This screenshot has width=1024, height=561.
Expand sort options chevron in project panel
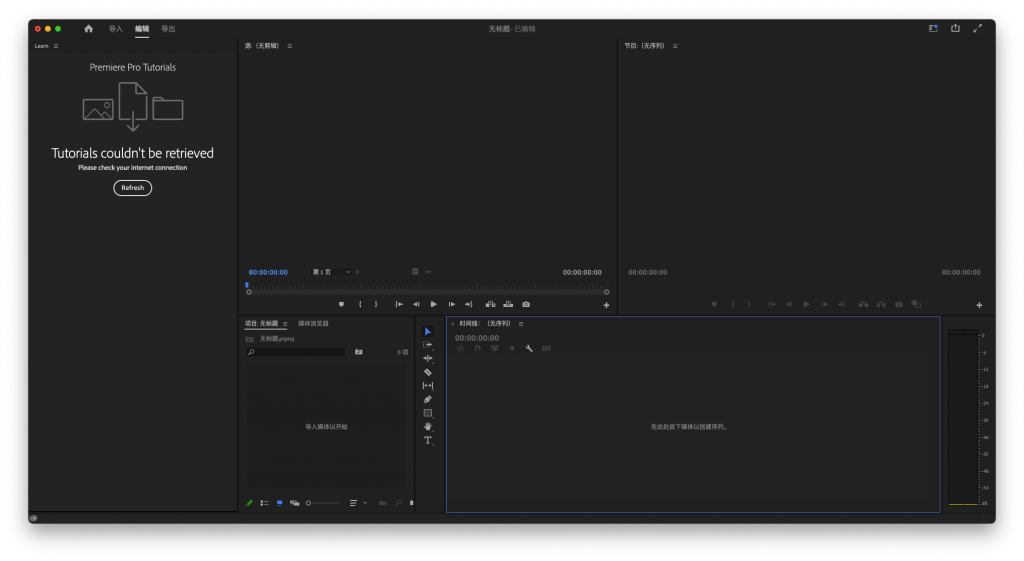pyautogui.click(x=365, y=503)
